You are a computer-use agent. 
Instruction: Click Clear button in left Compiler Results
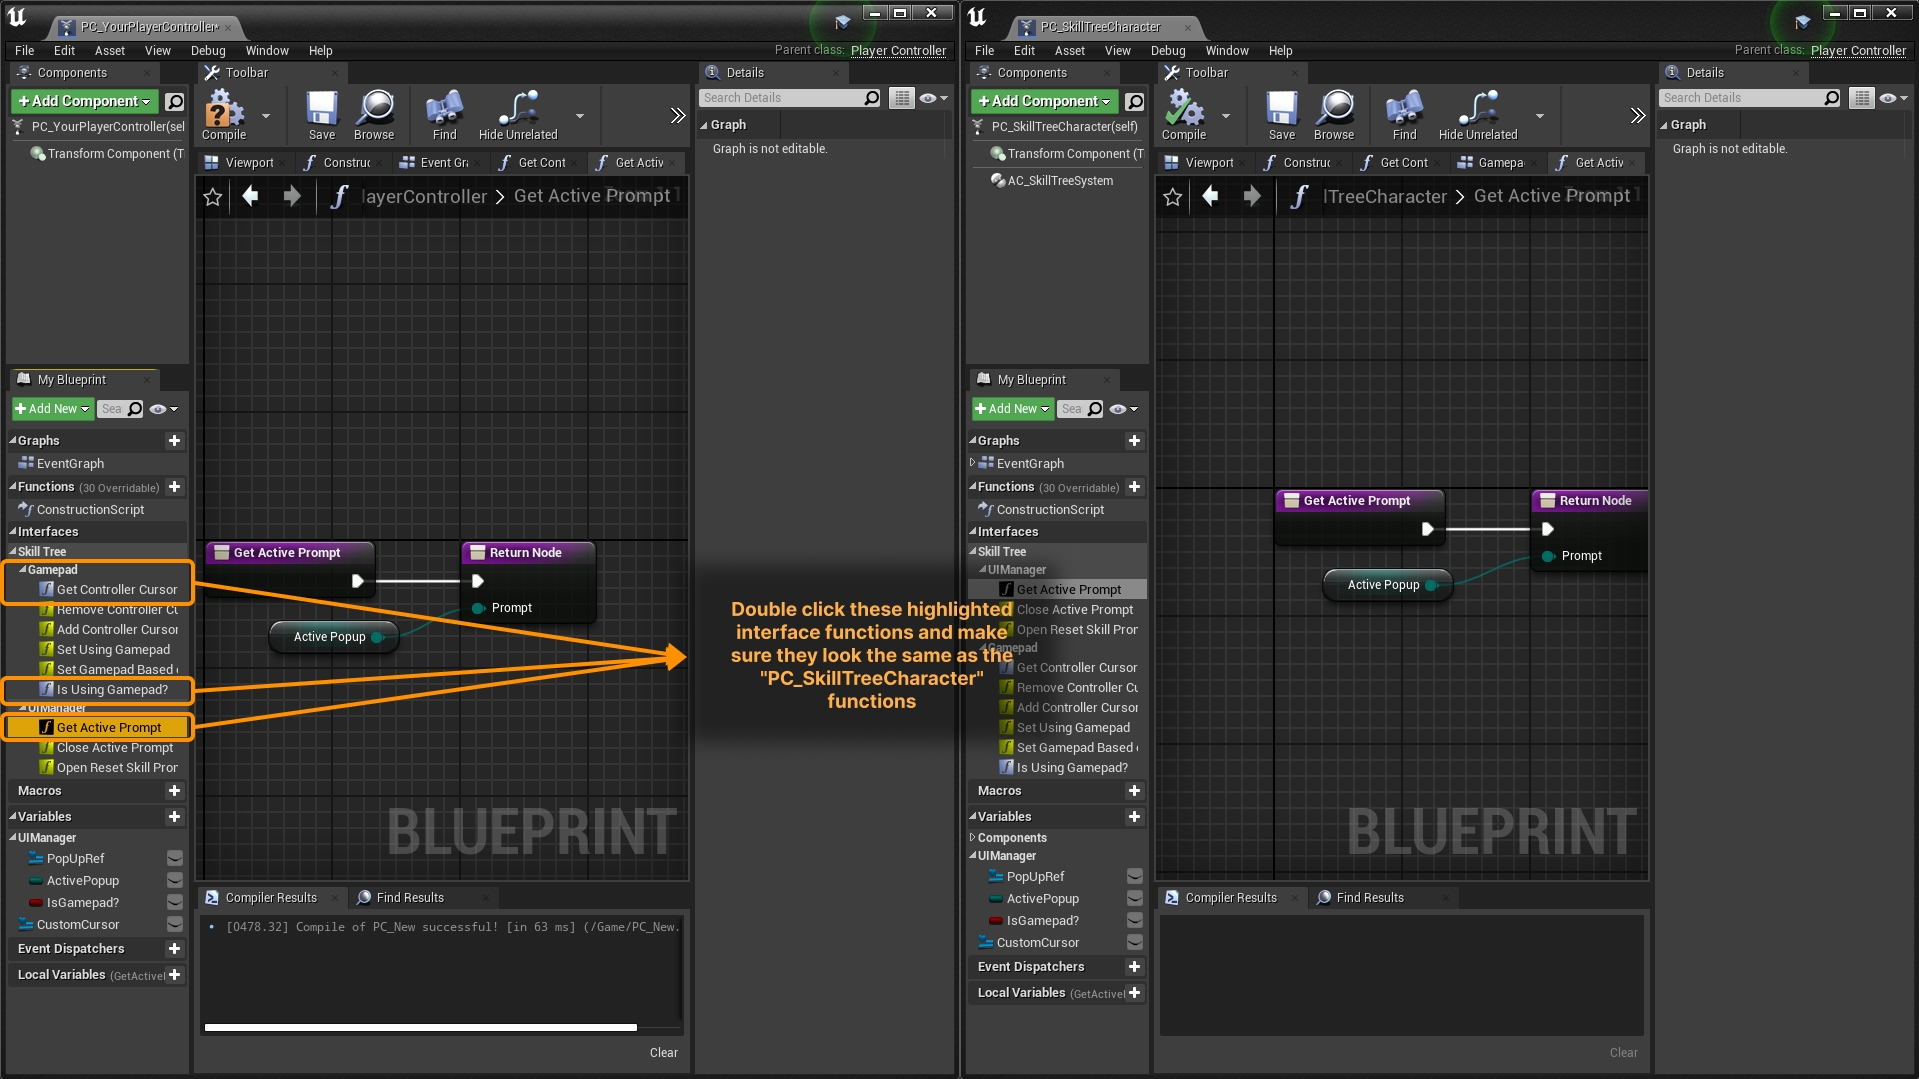663,1052
